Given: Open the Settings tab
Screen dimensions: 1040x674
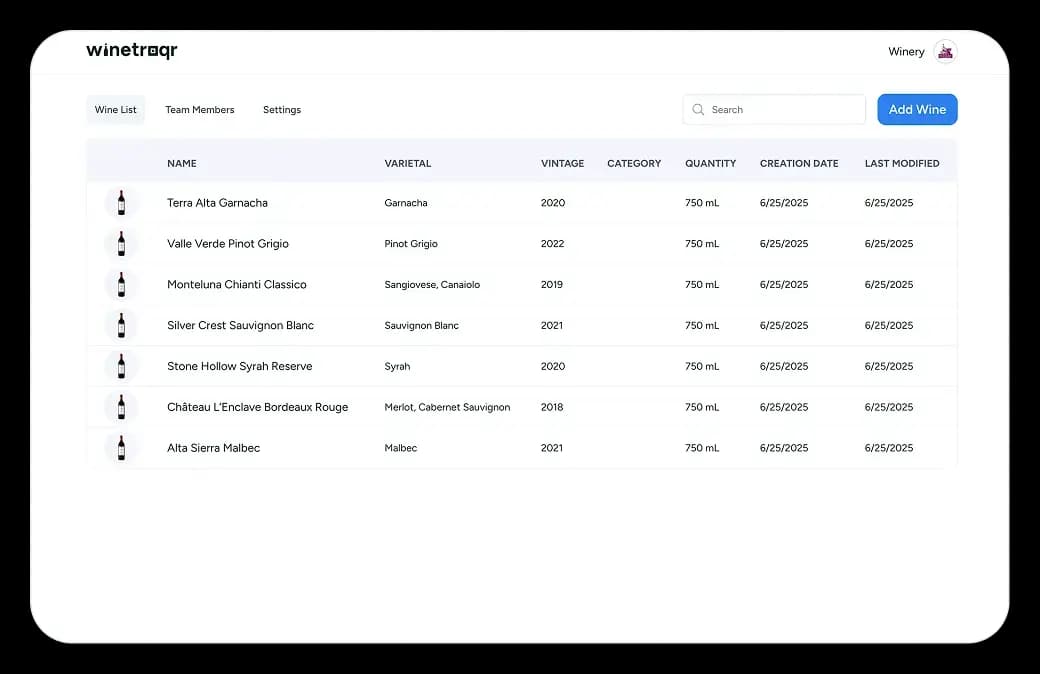Looking at the screenshot, I should 281,109.
